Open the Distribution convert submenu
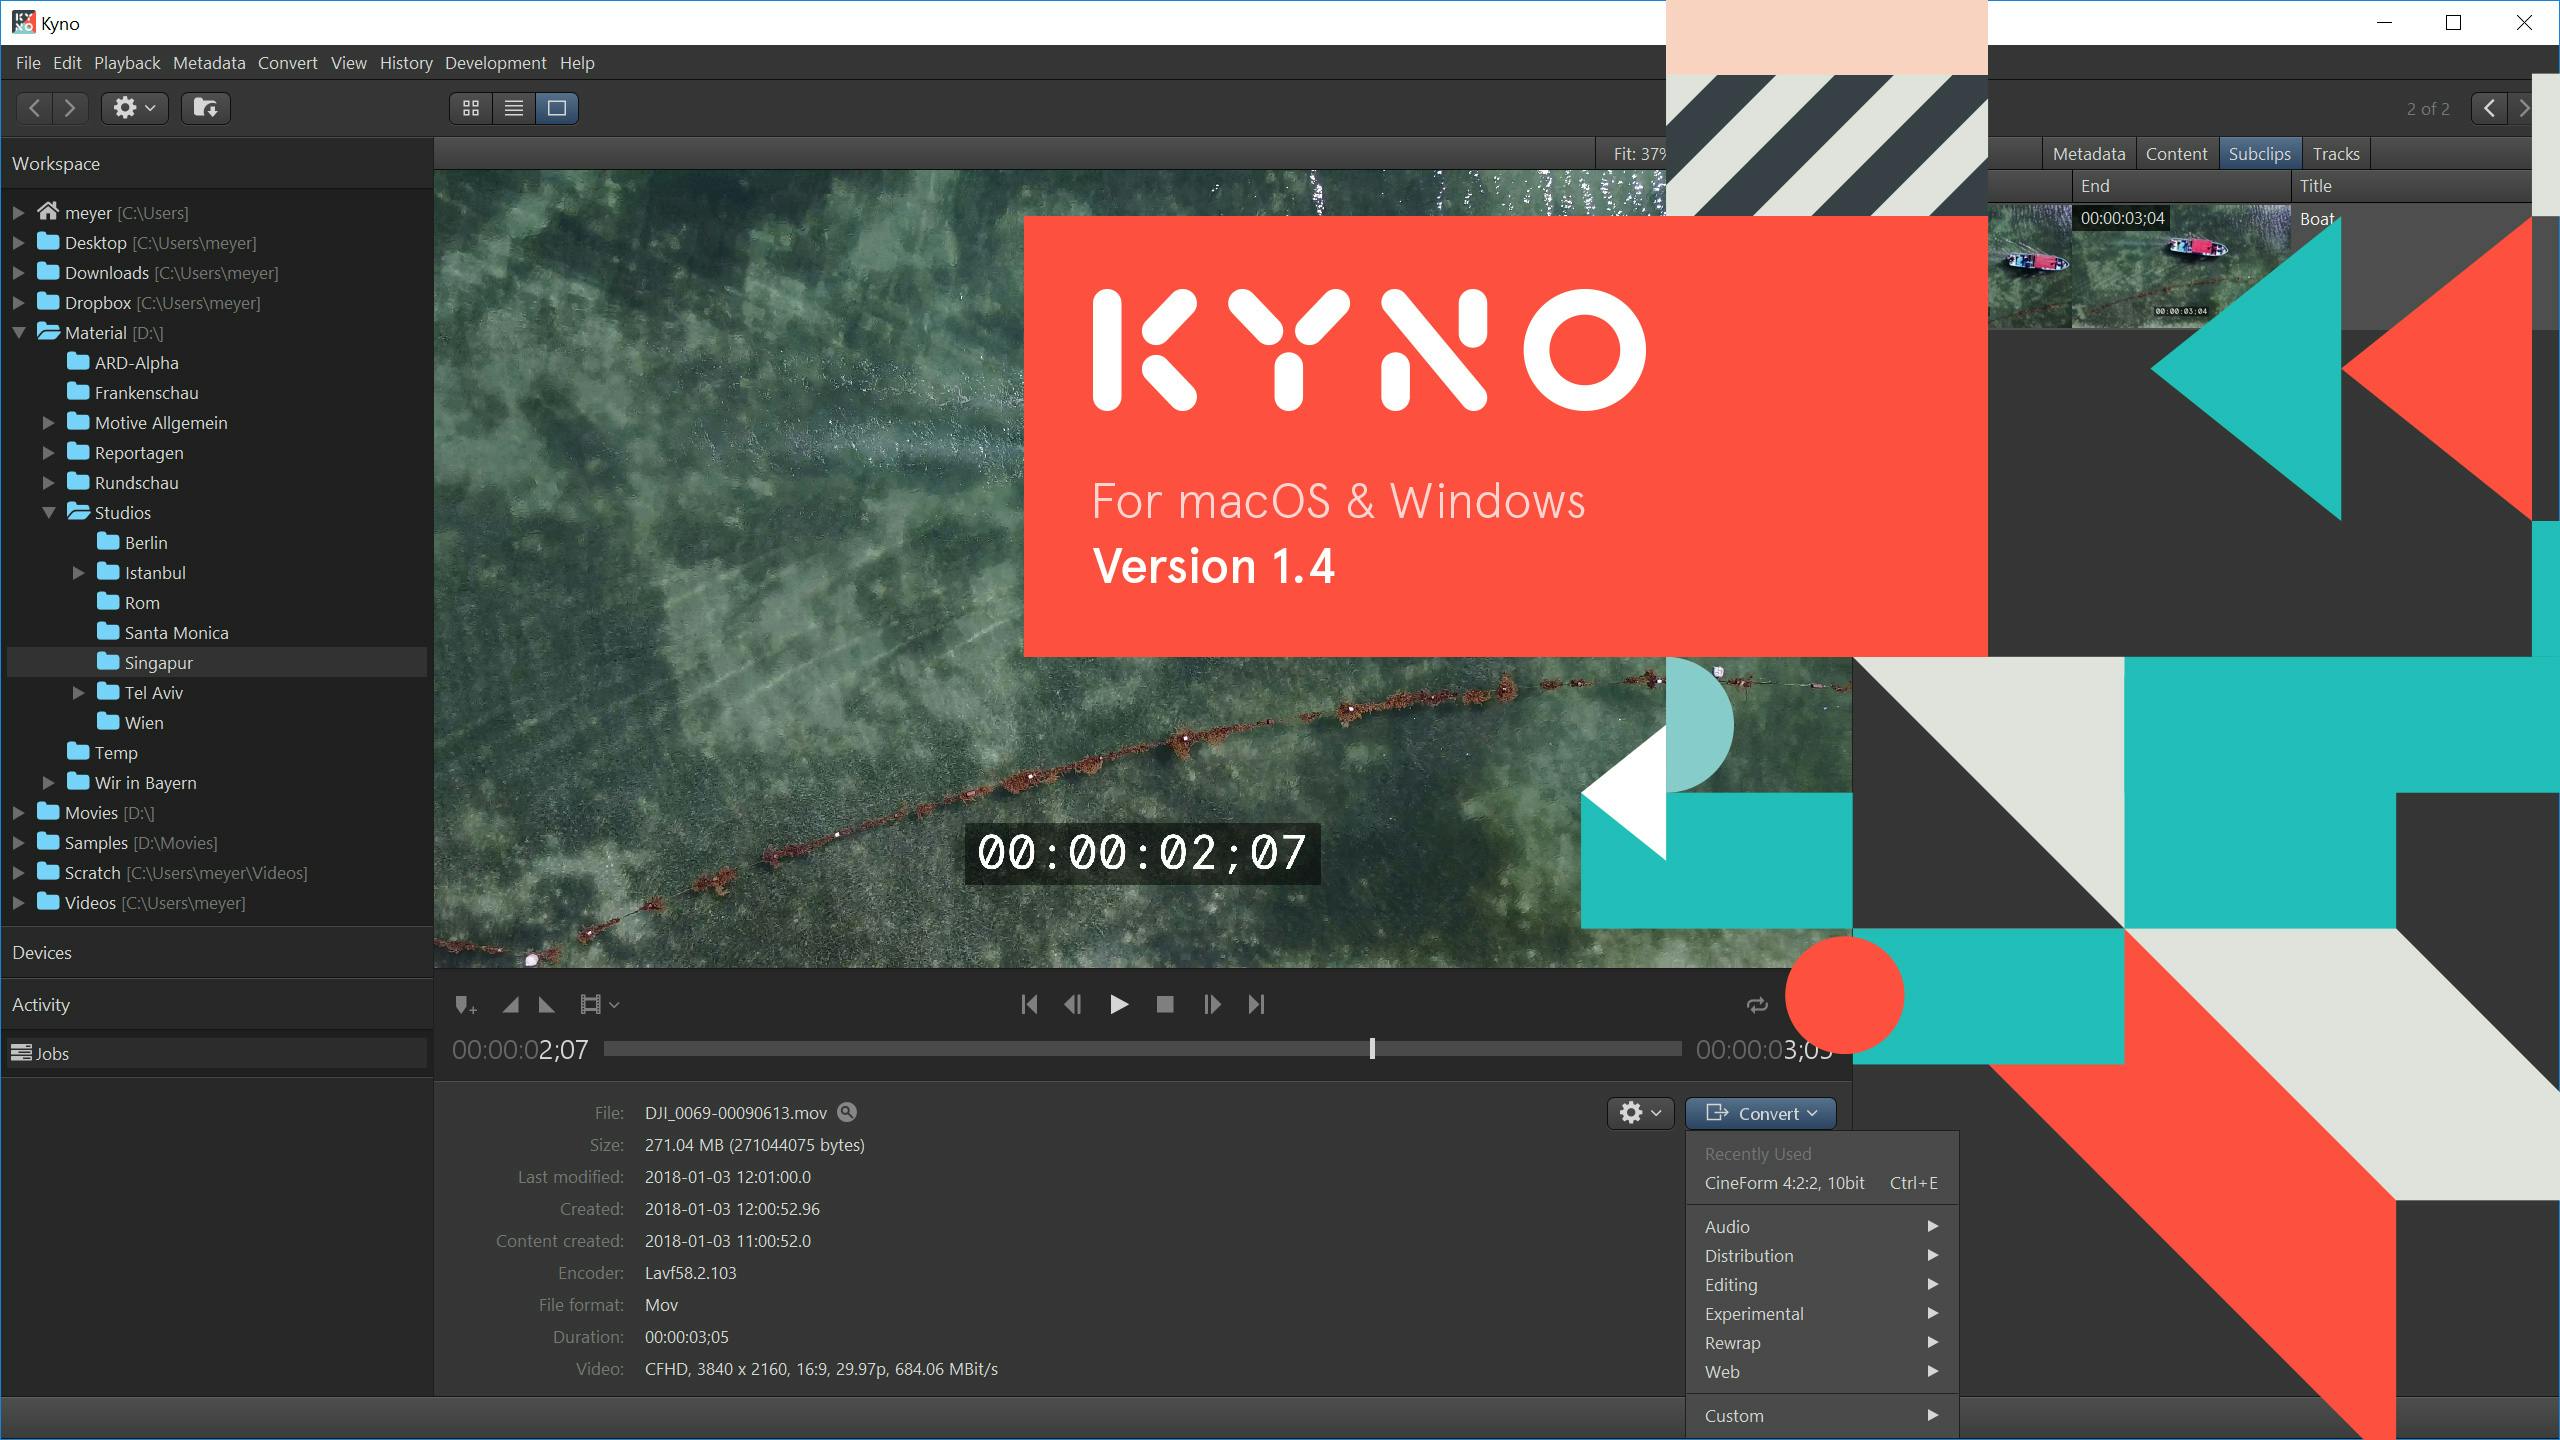 click(x=1821, y=1256)
